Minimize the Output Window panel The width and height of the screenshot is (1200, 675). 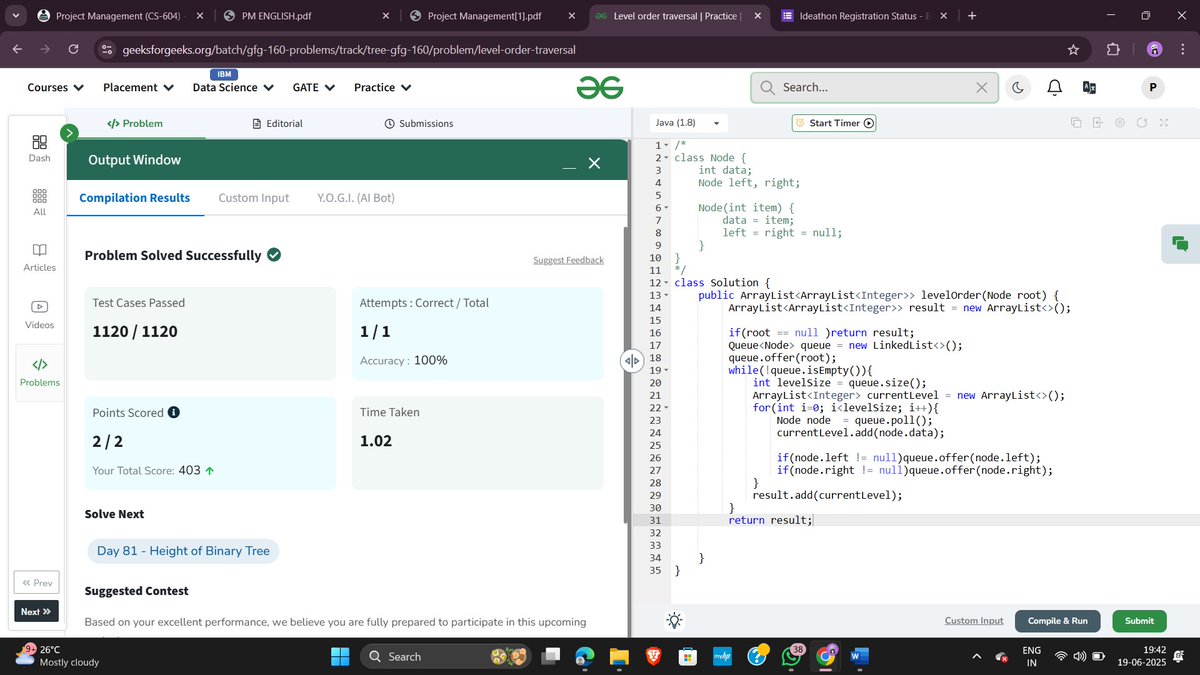[569, 165]
